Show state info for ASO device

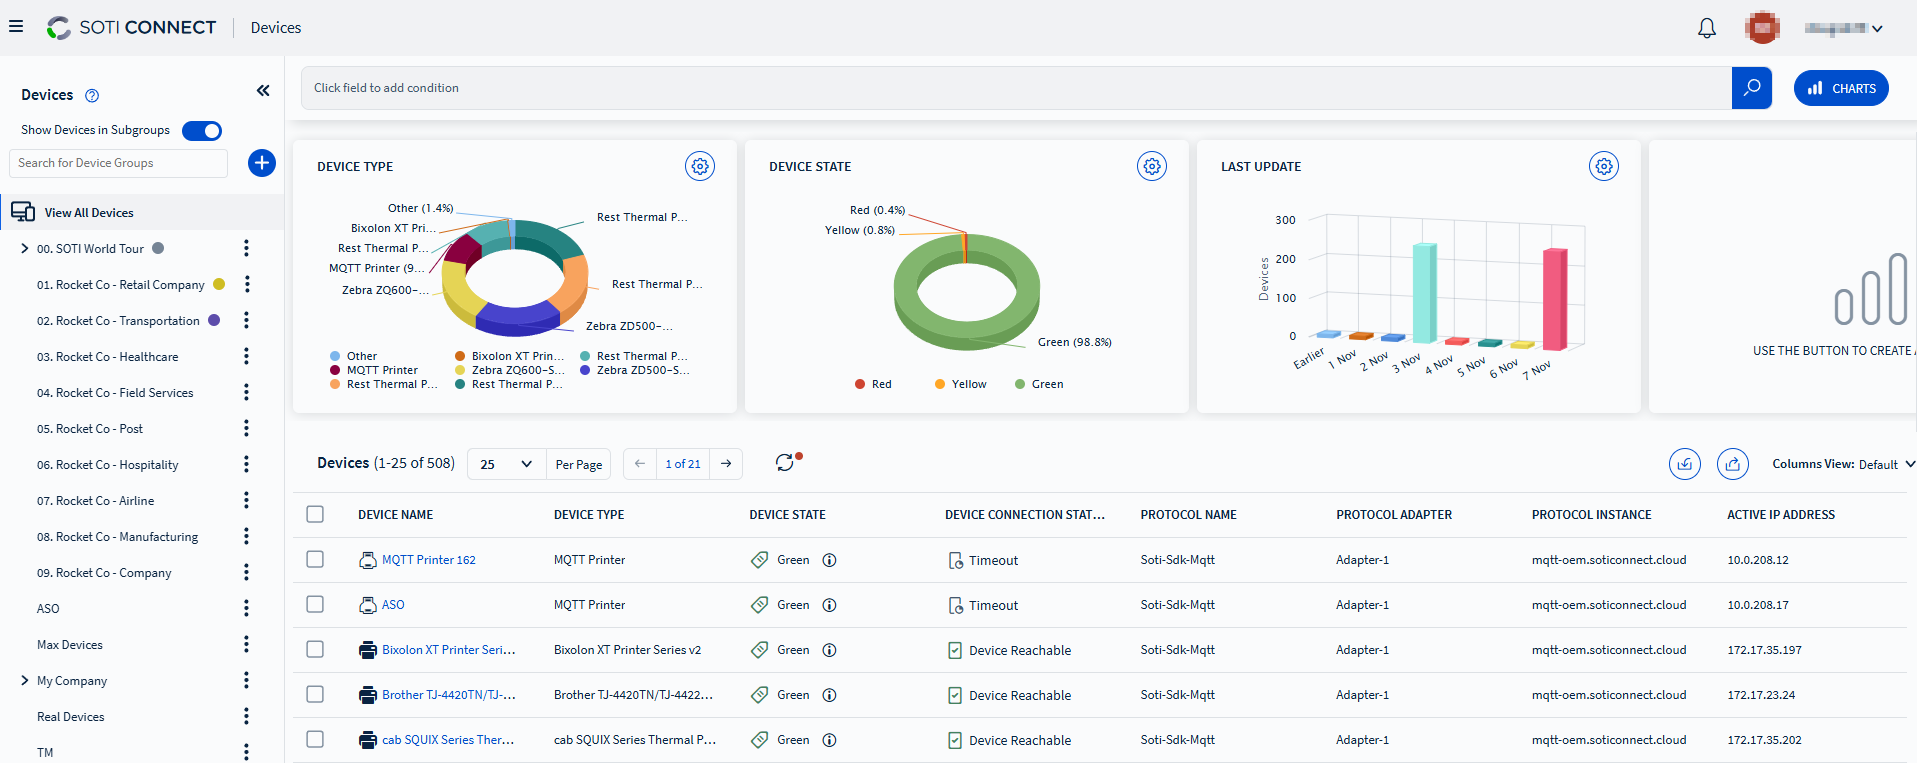click(829, 605)
